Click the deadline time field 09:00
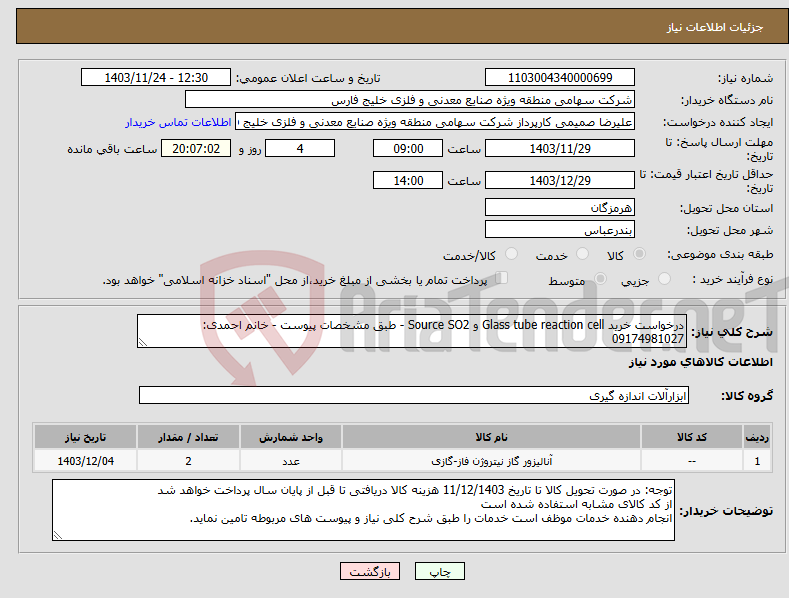The width and height of the screenshot is (789, 598). [408, 148]
